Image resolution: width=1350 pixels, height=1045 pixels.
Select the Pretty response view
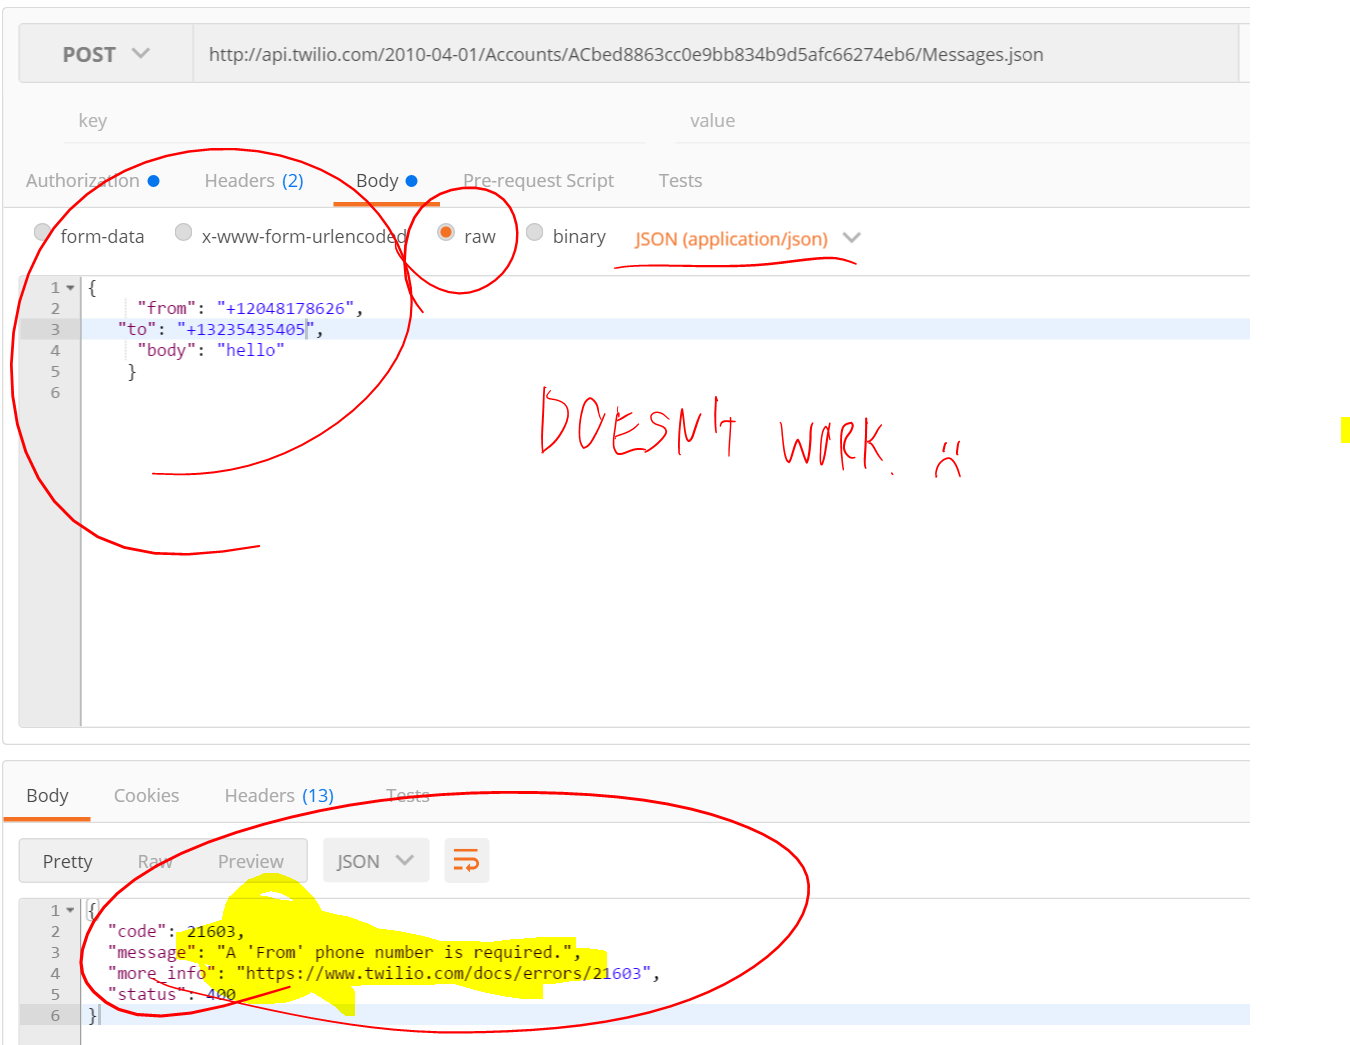click(x=67, y=861)
